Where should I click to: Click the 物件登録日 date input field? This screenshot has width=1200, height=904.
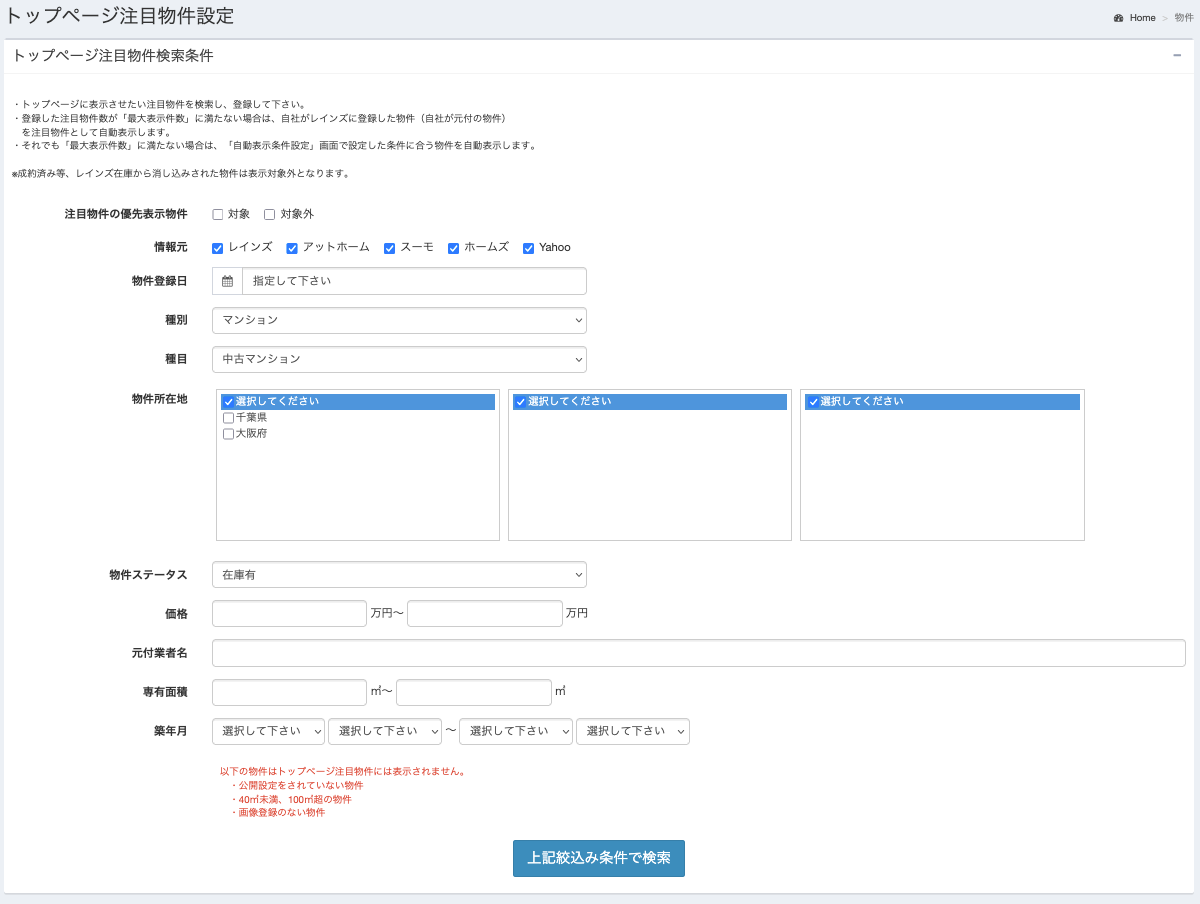click(414, 281)
